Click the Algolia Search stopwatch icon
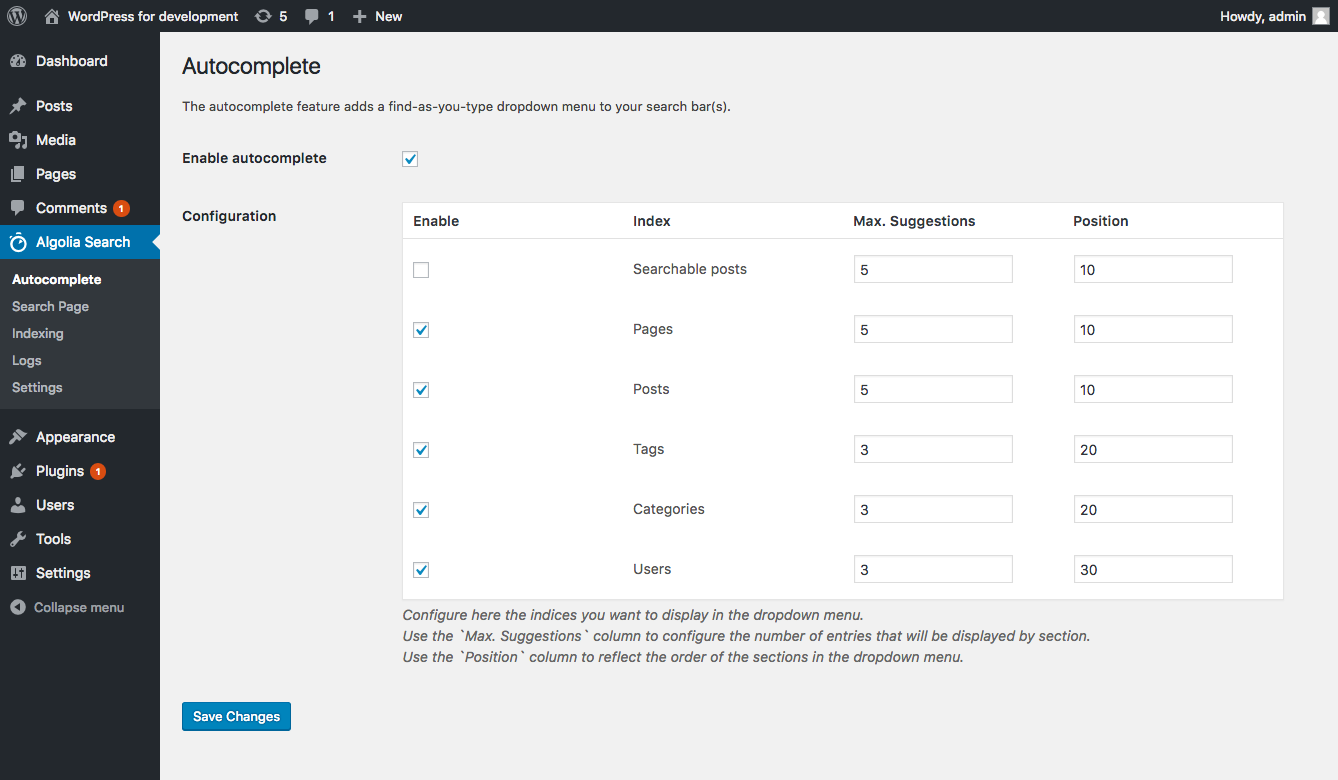This screenshot has height=780, width=1338. [18, 242]
